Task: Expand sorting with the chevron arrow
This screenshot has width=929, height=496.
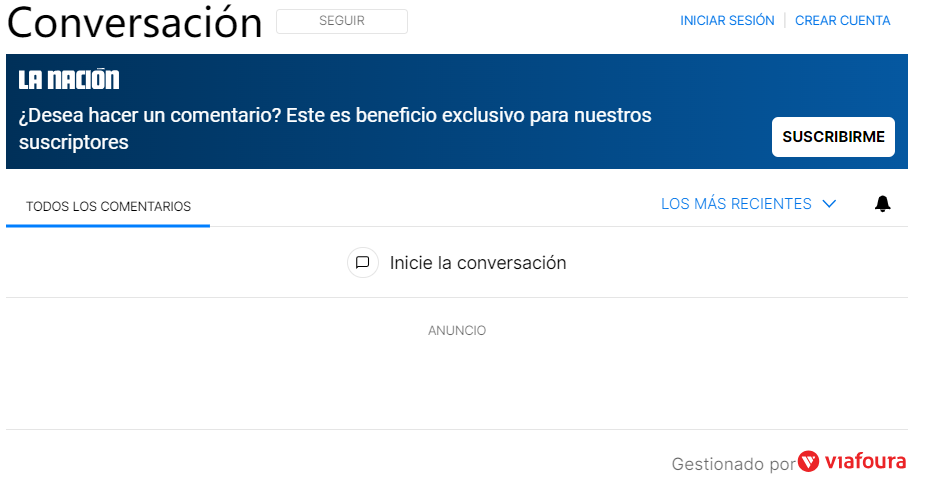Action: pos(828,204)
